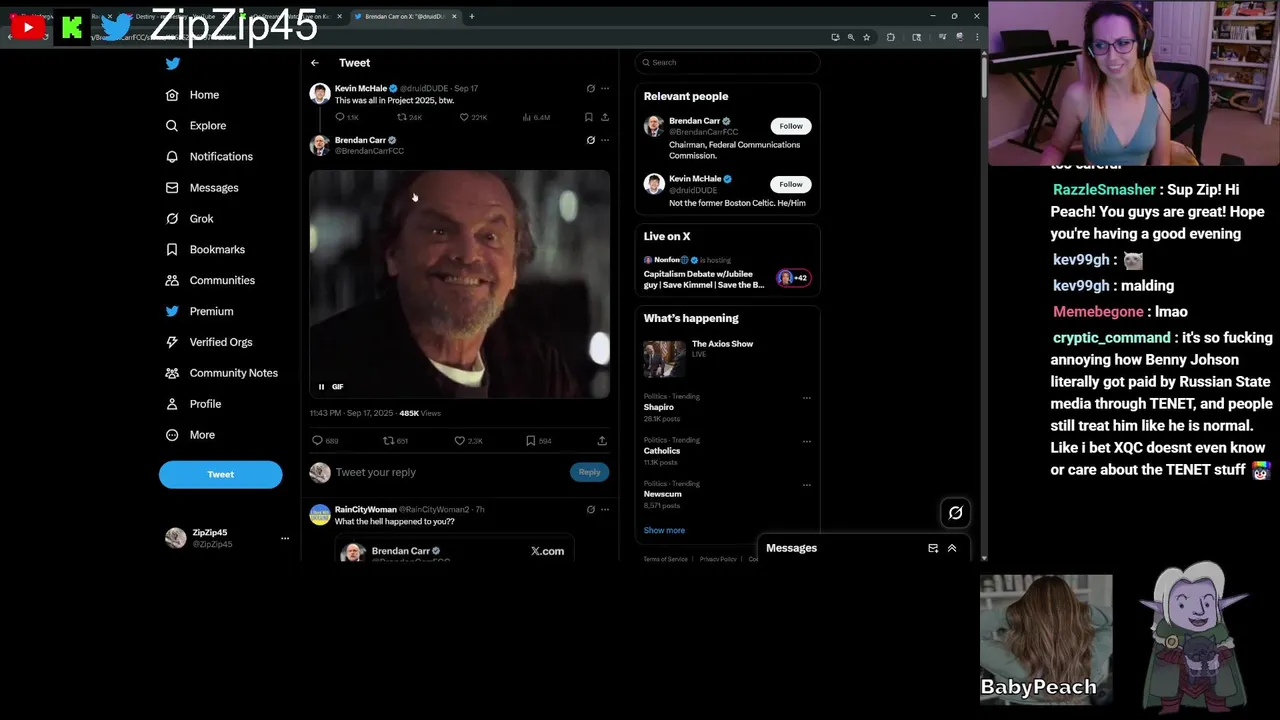The width and height of the screenshot is (1280, 720).
Task: Open more options on Brendan Carr tweet
Action: pyautogui.click(x=605, y=140)
